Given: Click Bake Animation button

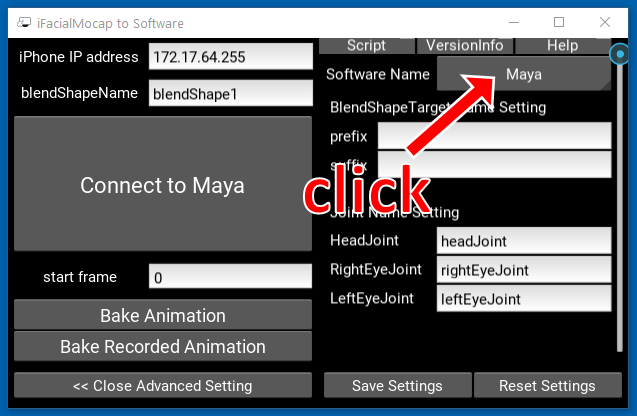Looking at the screenshot, I should 163,315.
